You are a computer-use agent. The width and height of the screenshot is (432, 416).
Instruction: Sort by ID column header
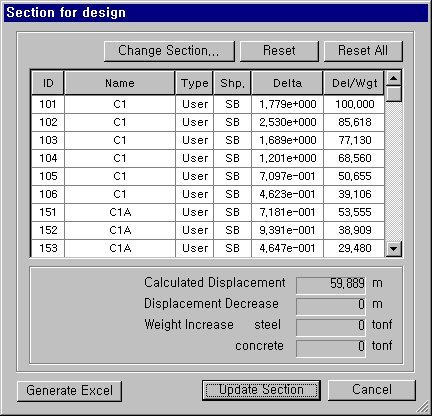pos(48,83)
